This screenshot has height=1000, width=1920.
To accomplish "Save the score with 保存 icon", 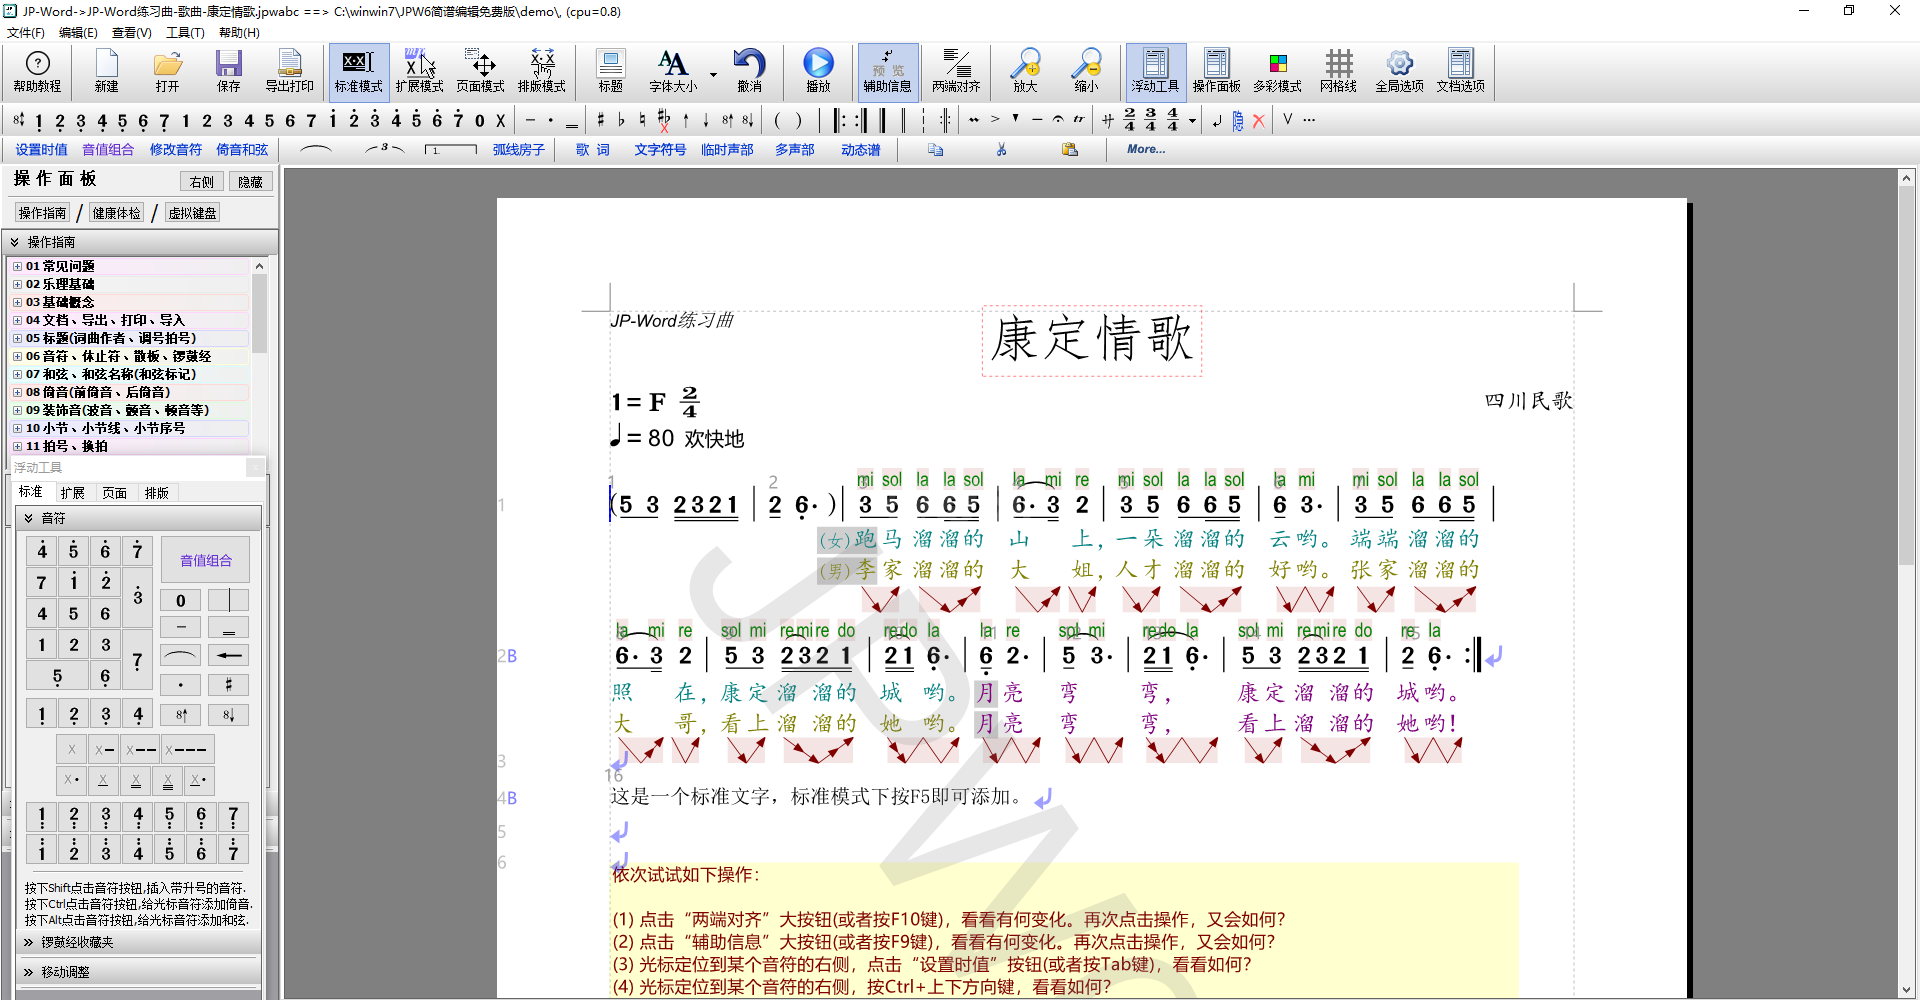I will click(229, 72).
